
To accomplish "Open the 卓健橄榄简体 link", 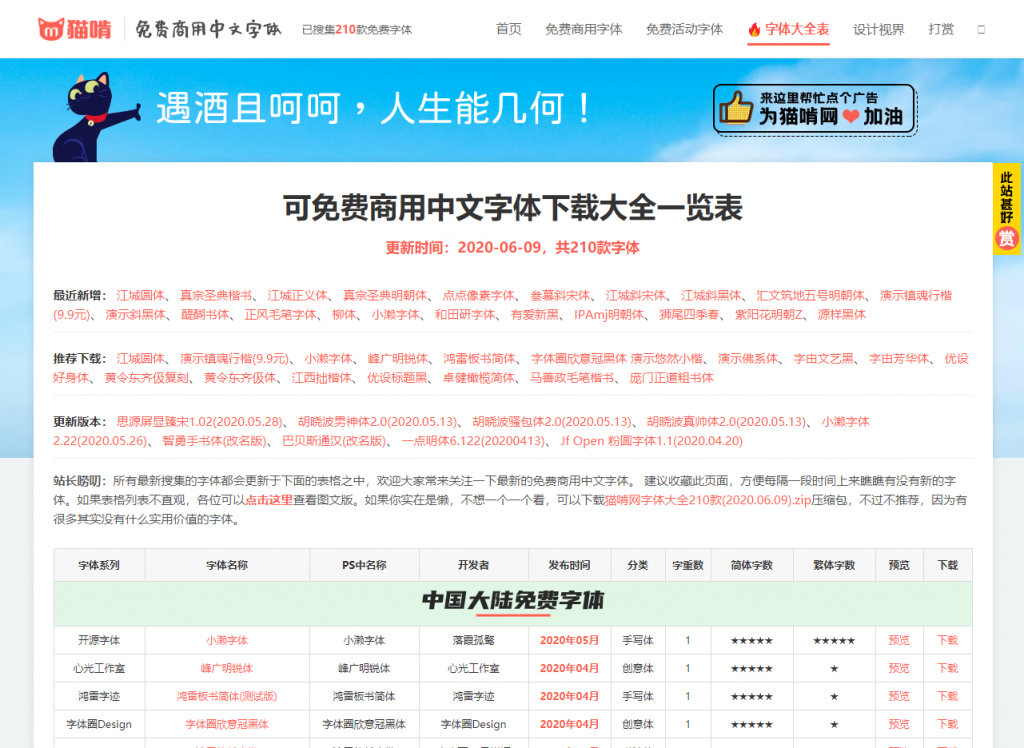I will pos(479,378).
